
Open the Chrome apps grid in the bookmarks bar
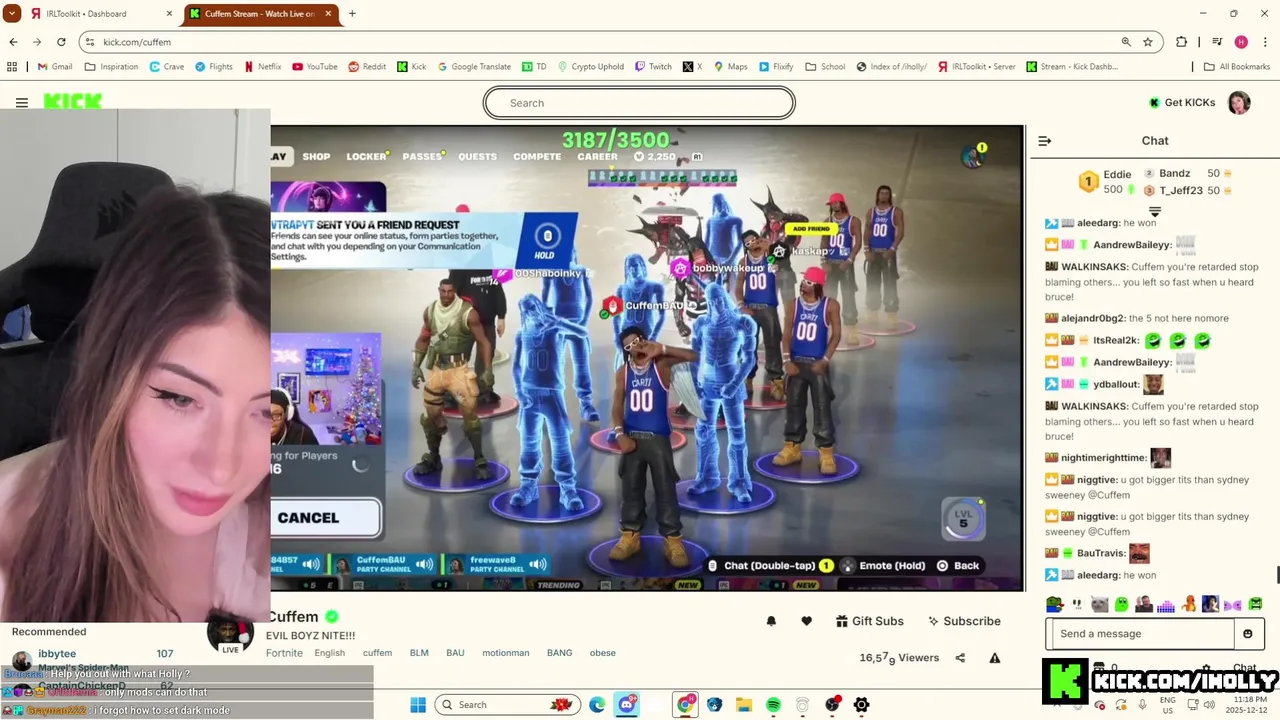12,67
